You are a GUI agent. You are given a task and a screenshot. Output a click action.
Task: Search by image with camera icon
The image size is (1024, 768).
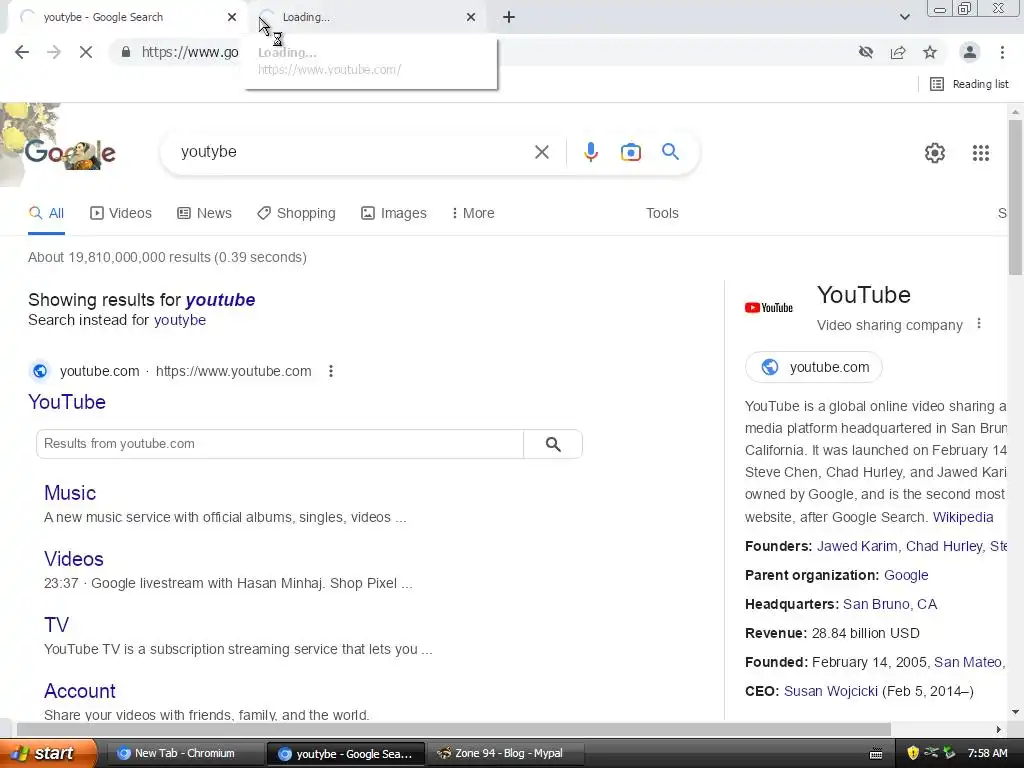pos(630,152)
